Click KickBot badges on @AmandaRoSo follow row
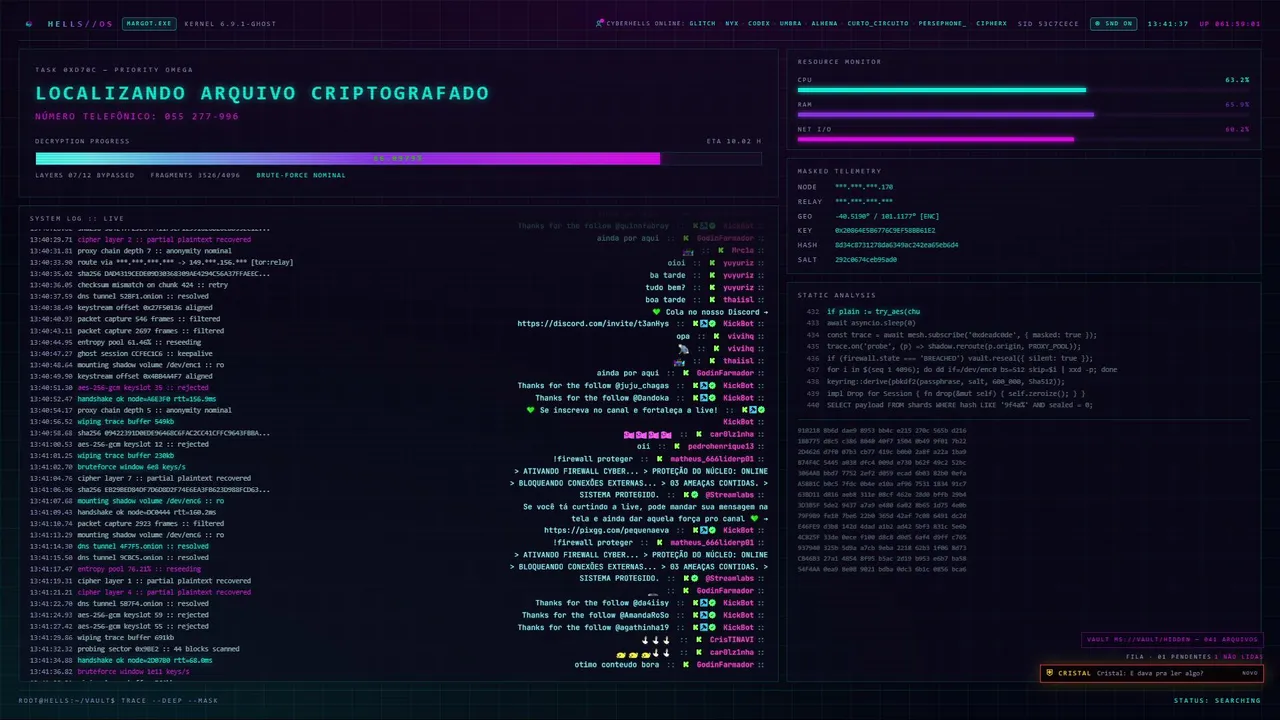Screen dimensions: 1280x720 tap(703, 615)
